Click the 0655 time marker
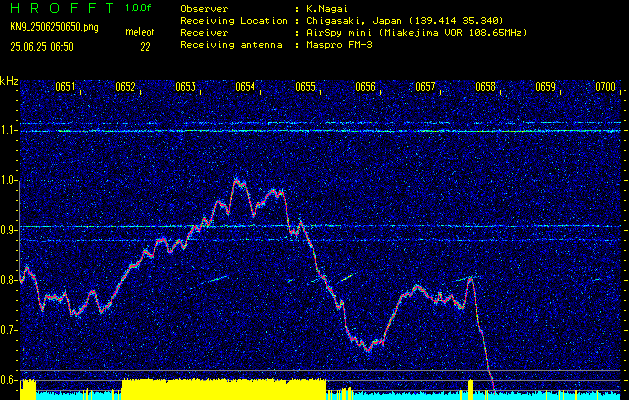Viewport: 629px width, 400px height. click(305, 87)
